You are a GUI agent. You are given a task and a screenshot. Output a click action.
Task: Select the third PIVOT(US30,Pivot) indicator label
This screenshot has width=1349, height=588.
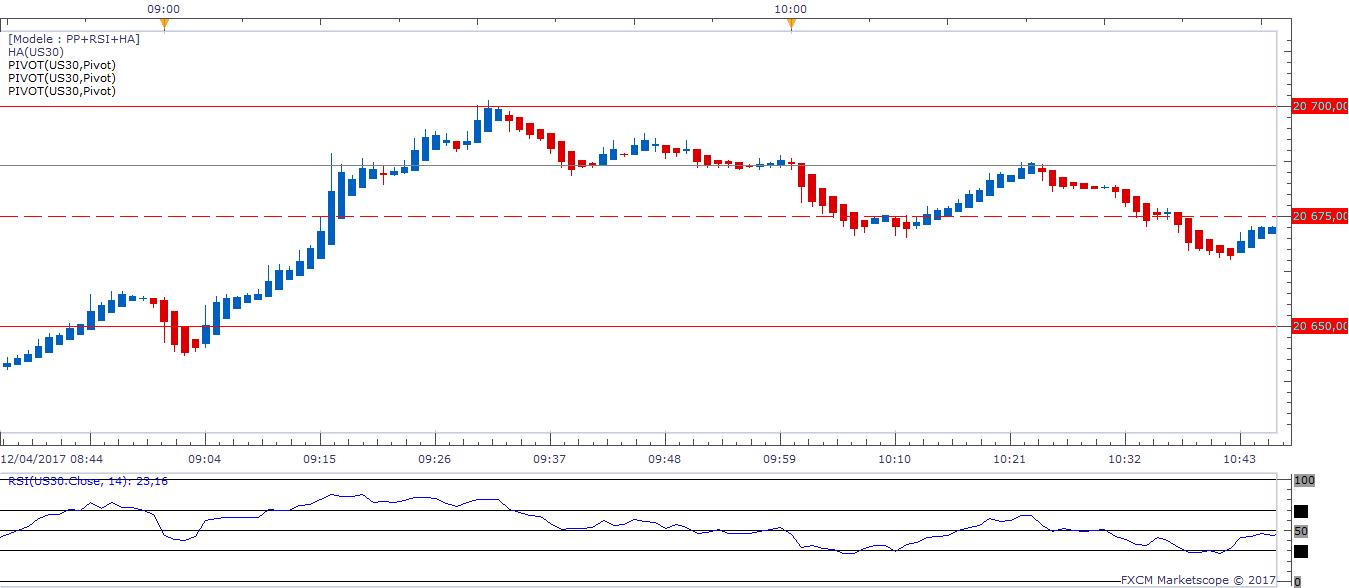pyautogui.click(x=62, y=91)
